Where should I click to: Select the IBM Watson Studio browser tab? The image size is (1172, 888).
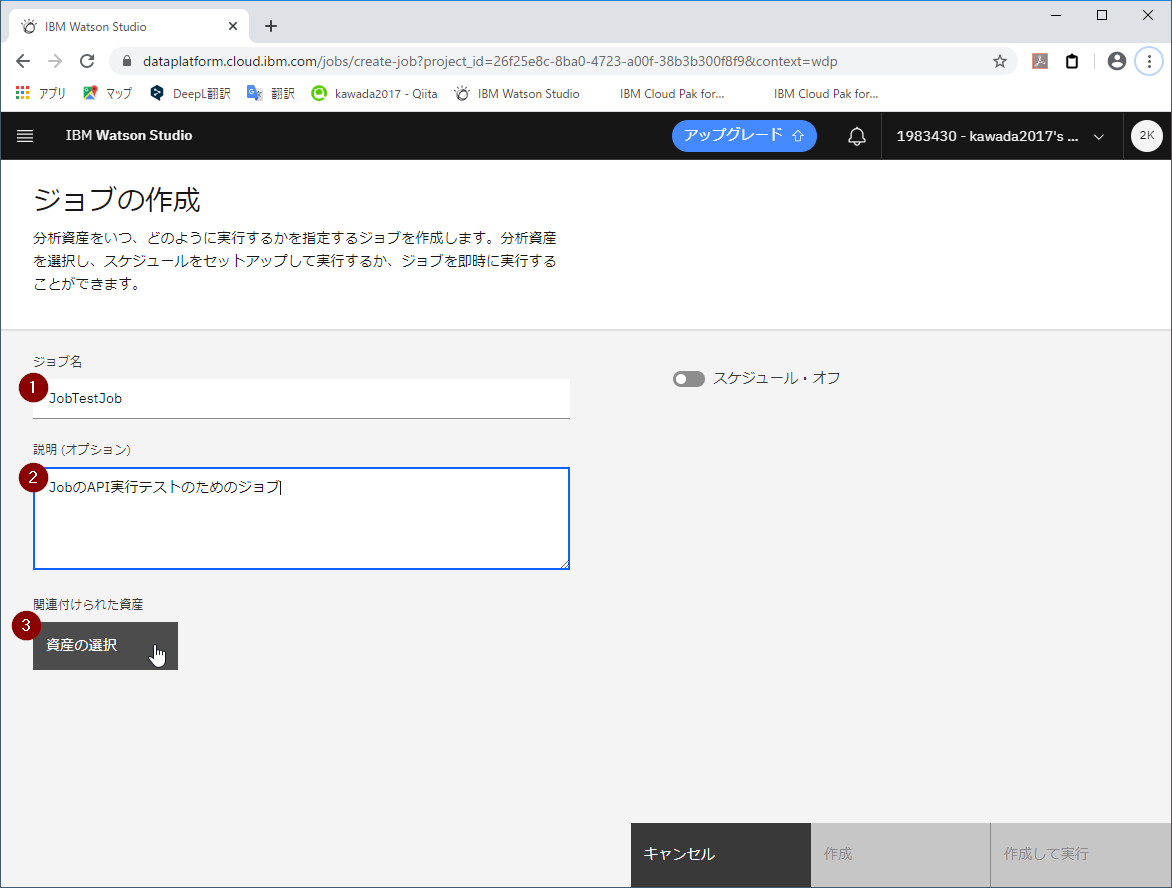129,26
